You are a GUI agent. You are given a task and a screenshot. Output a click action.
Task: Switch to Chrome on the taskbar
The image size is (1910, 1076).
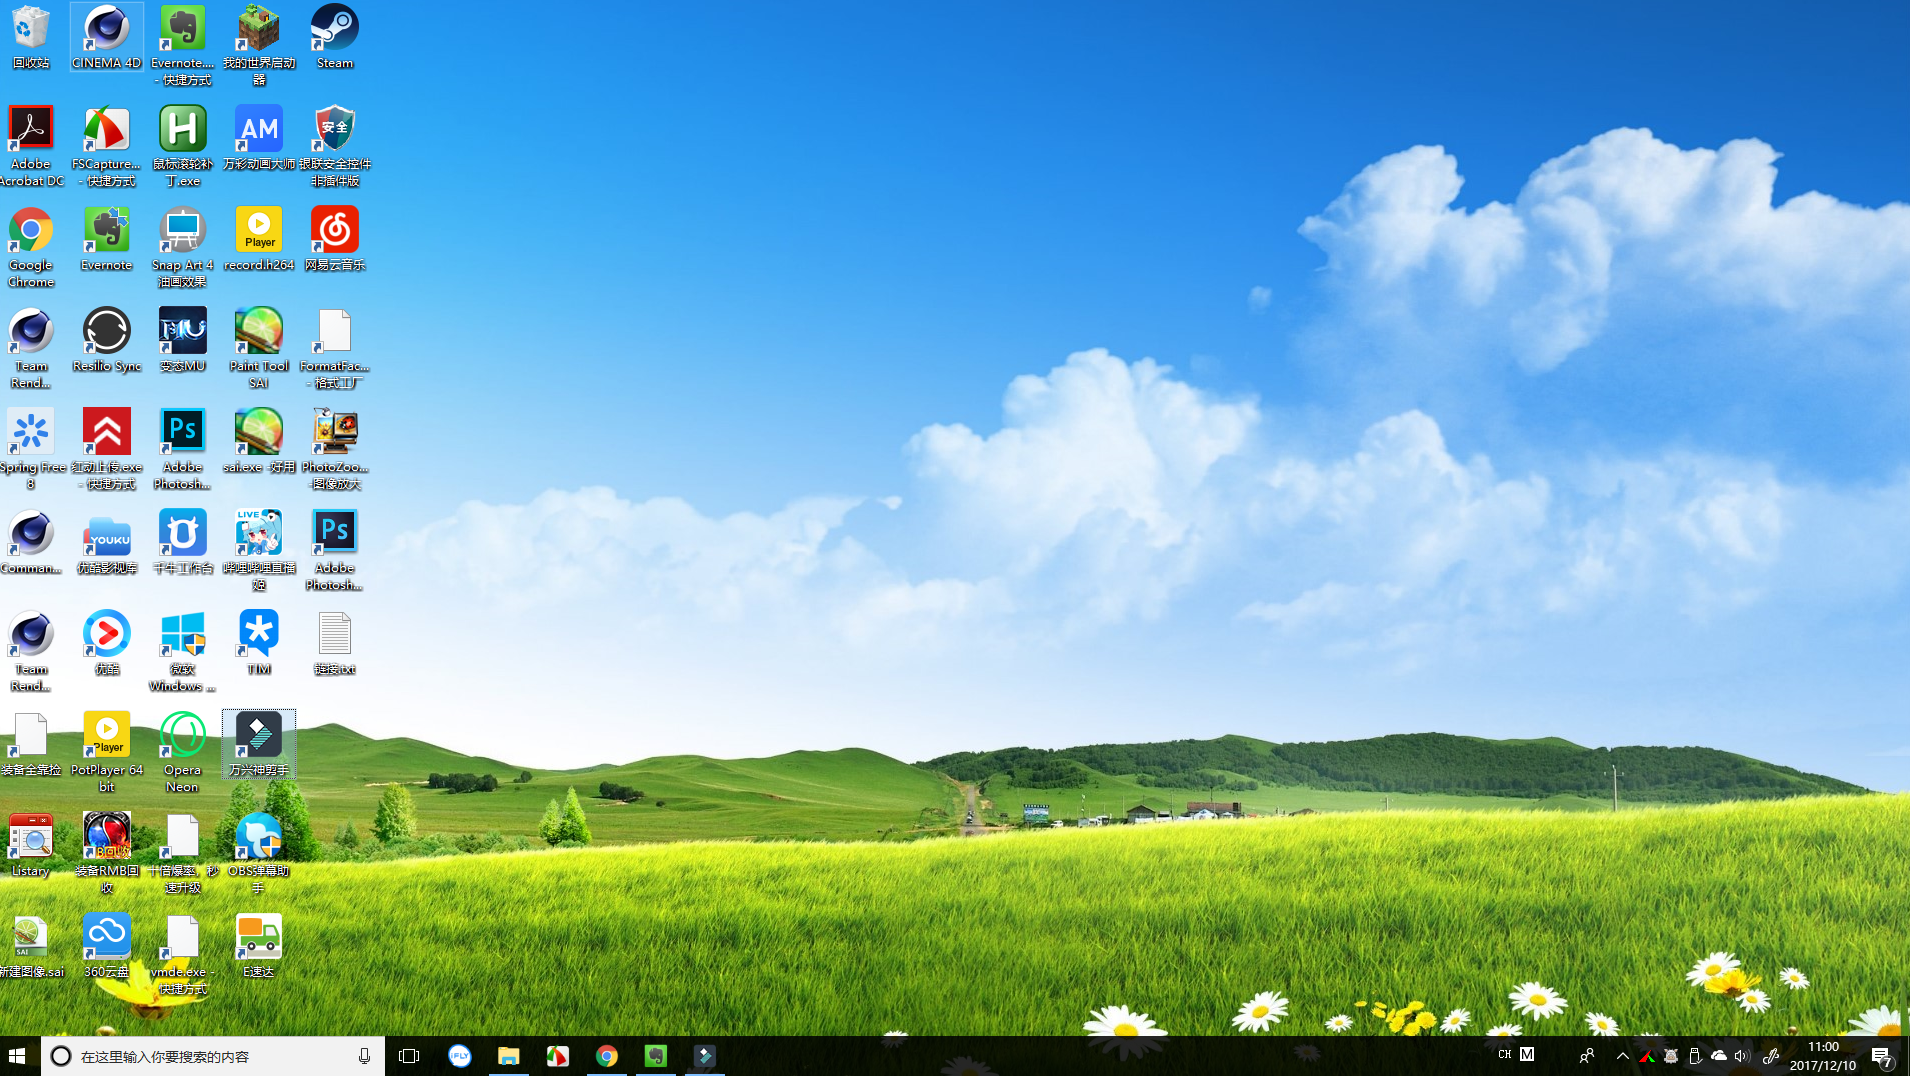point(606,1056)
